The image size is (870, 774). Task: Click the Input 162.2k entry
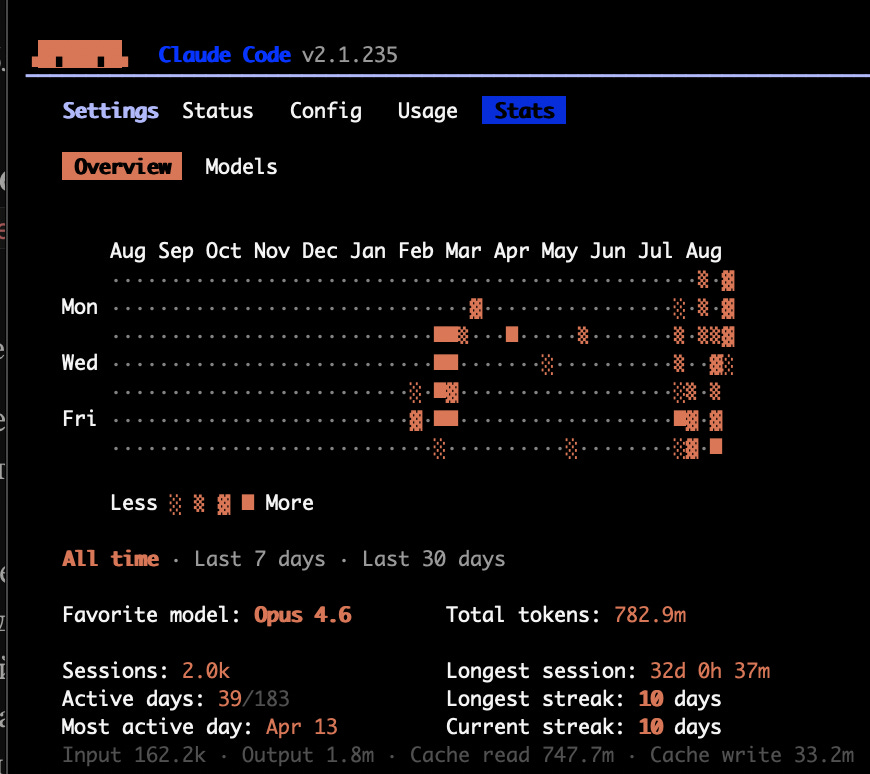point(134,755)
